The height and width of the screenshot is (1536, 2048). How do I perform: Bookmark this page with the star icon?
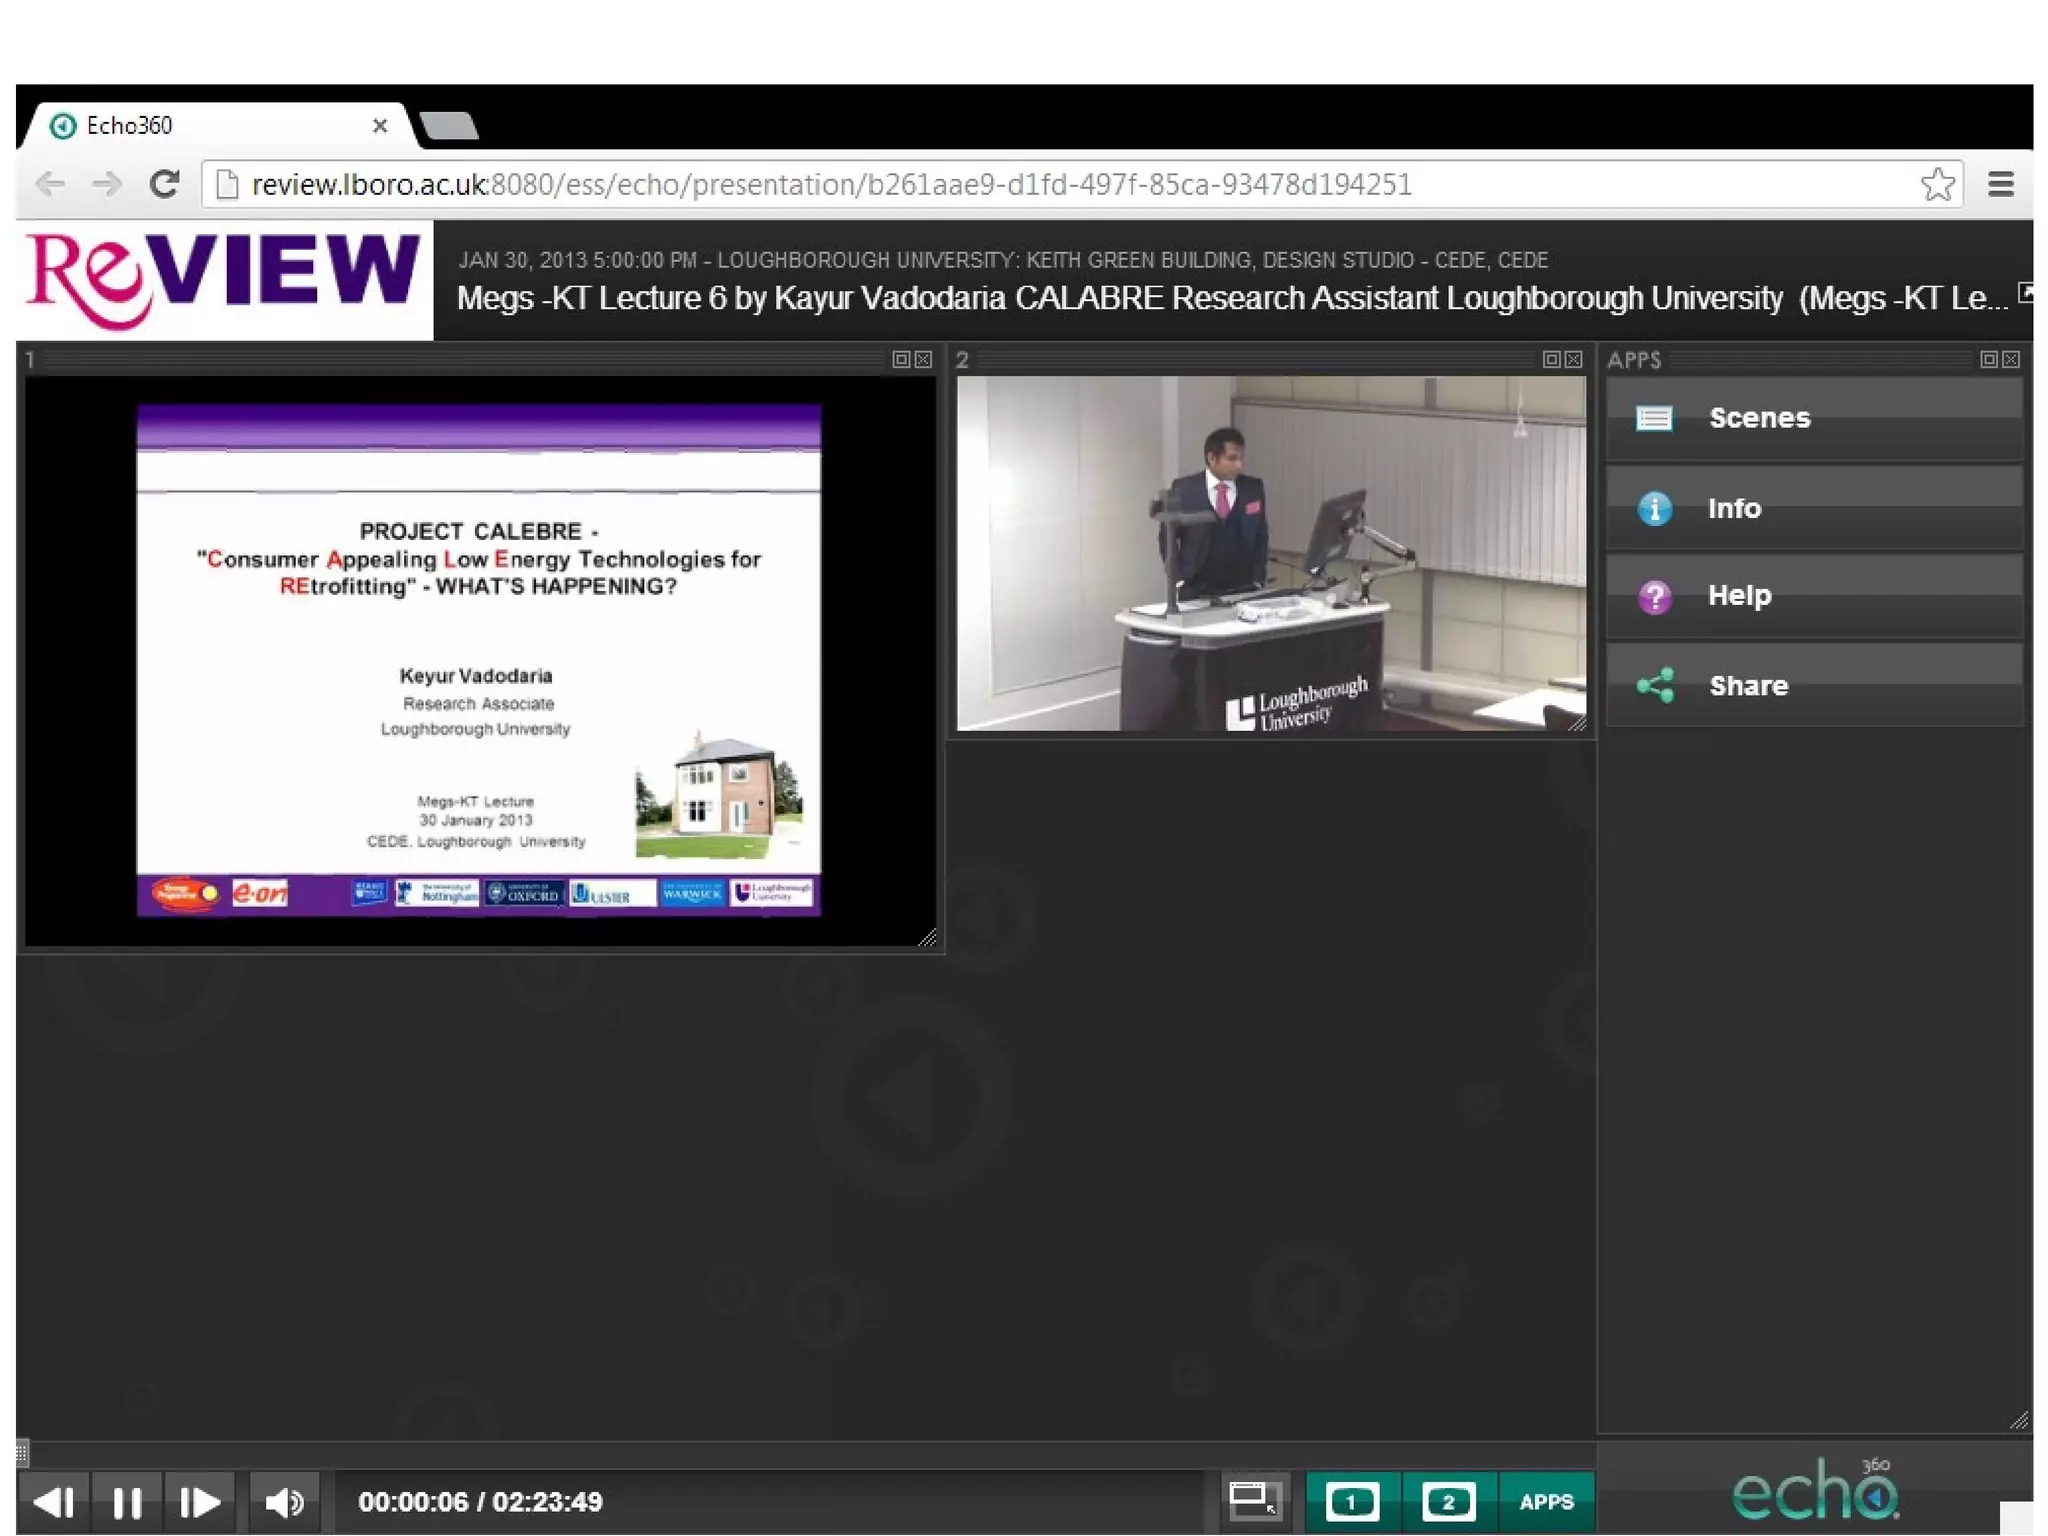pos(1937,185)
